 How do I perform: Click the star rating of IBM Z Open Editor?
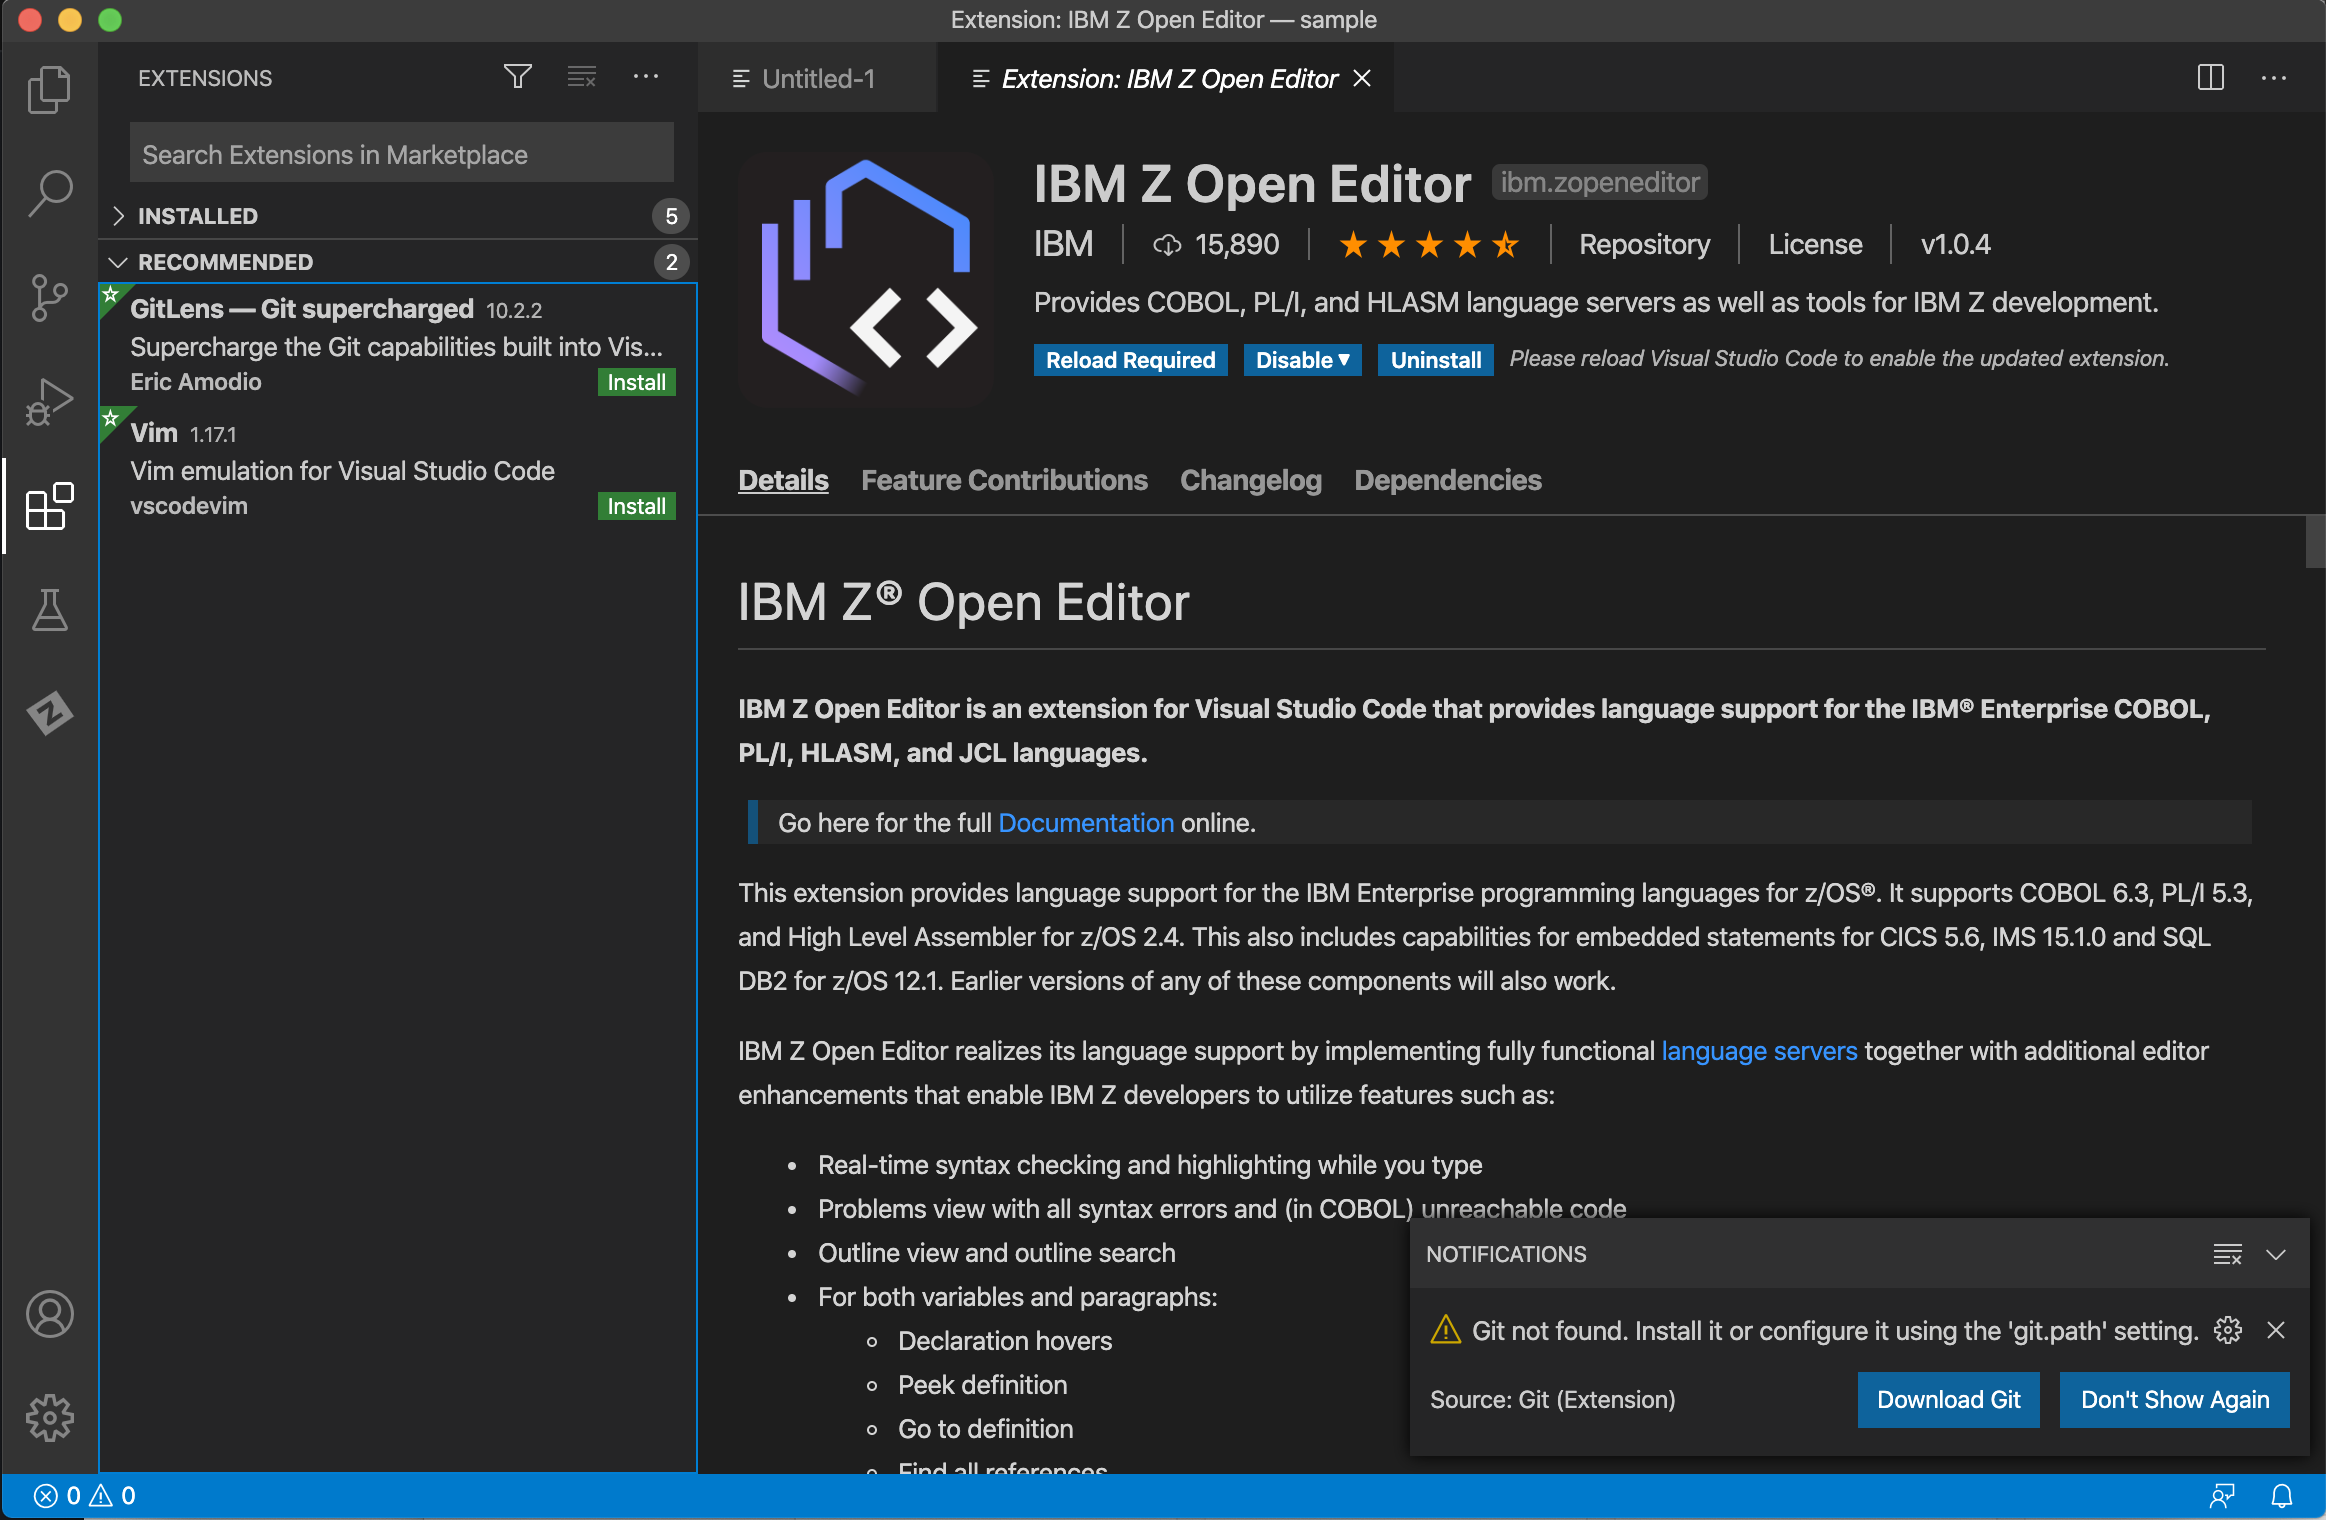click(1428, 244)
